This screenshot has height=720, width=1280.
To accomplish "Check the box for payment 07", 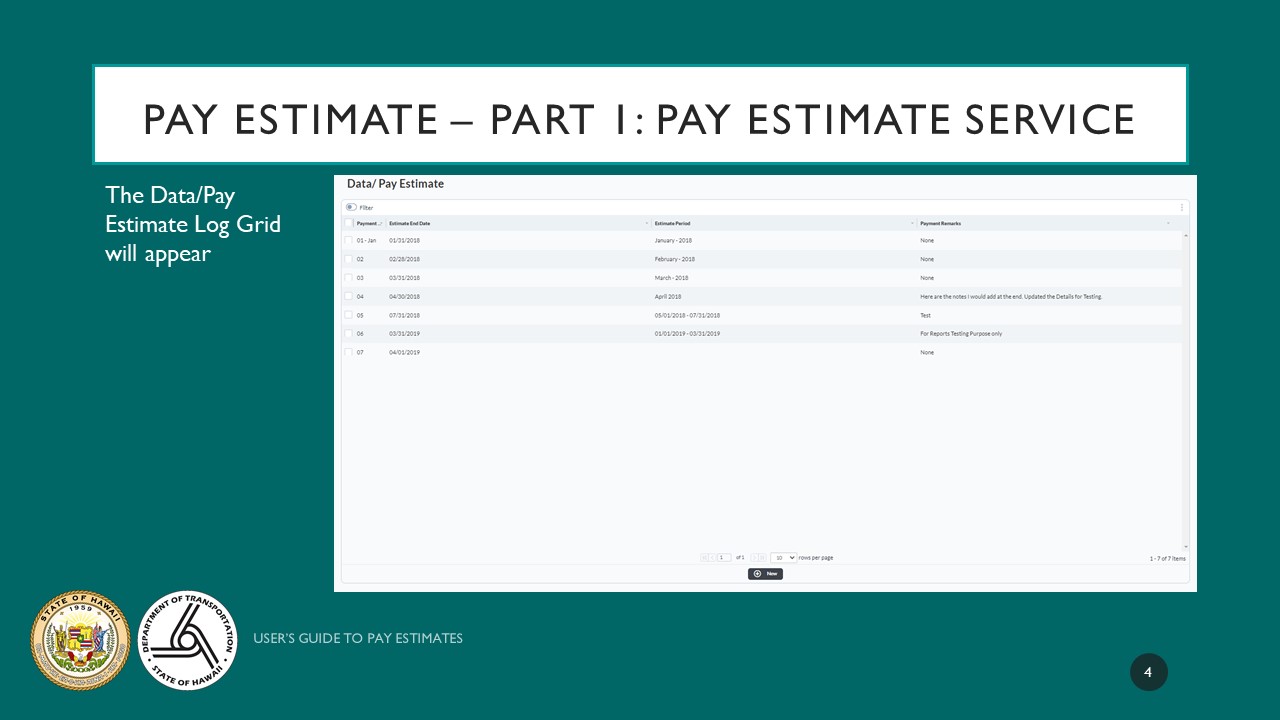I will [x=348, y=353].
